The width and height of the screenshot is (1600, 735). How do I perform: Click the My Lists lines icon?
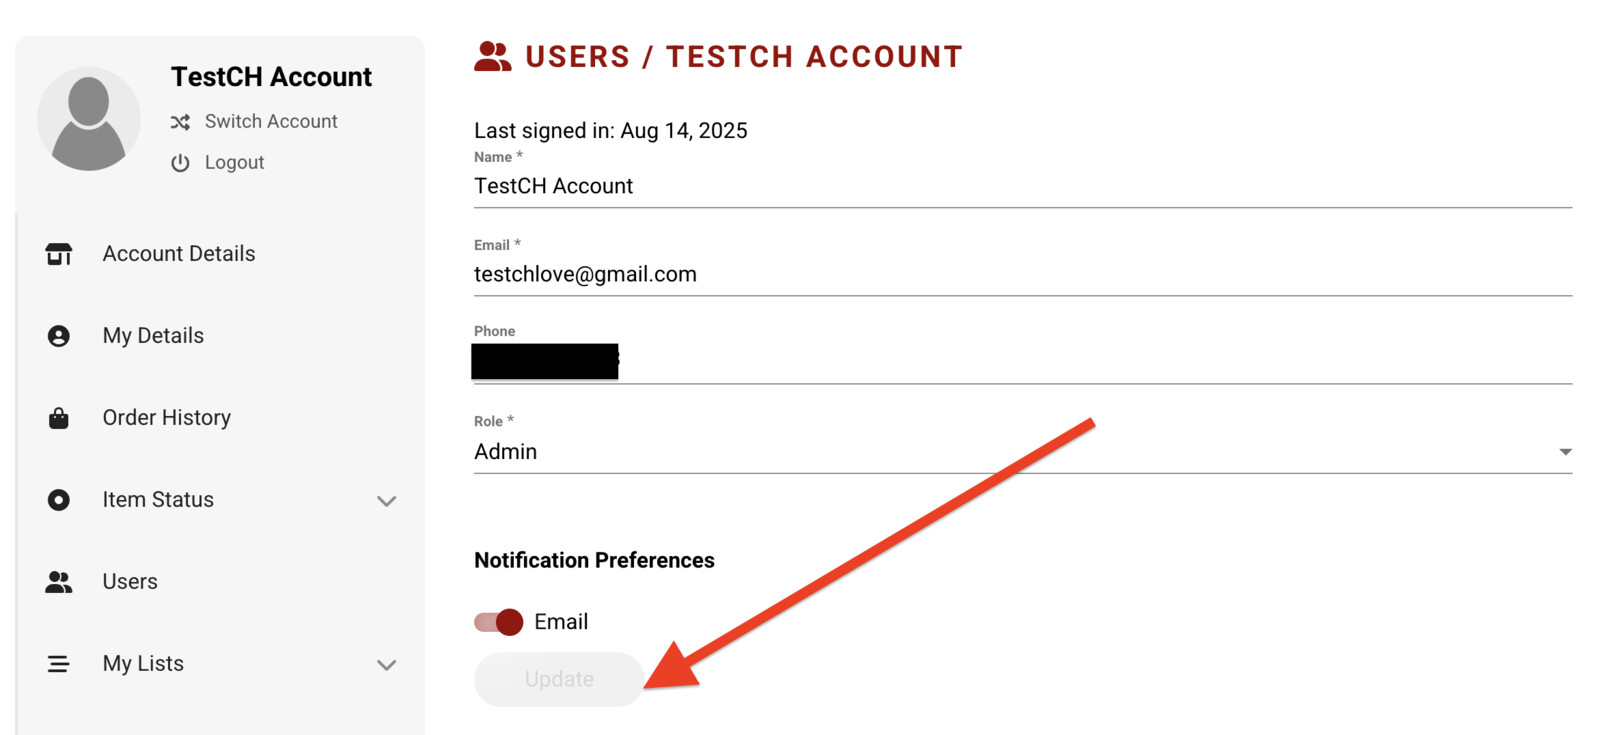point(59,664)
